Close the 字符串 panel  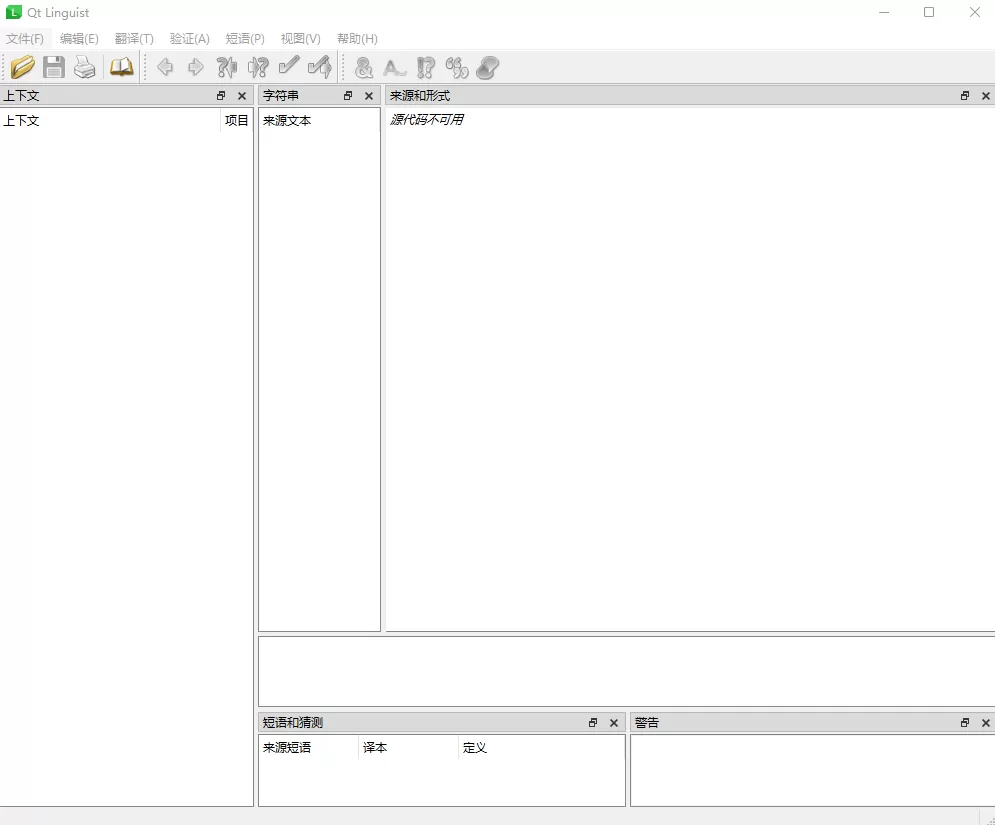pos(369,95)
